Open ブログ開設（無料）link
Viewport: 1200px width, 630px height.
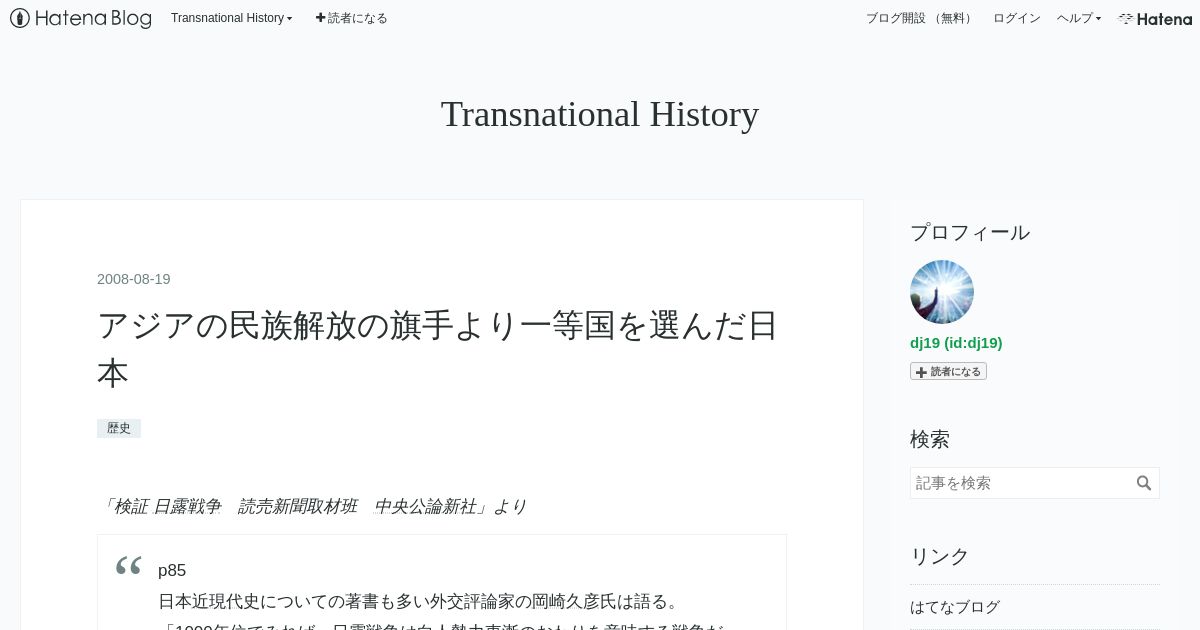click(x=921, y=18)
